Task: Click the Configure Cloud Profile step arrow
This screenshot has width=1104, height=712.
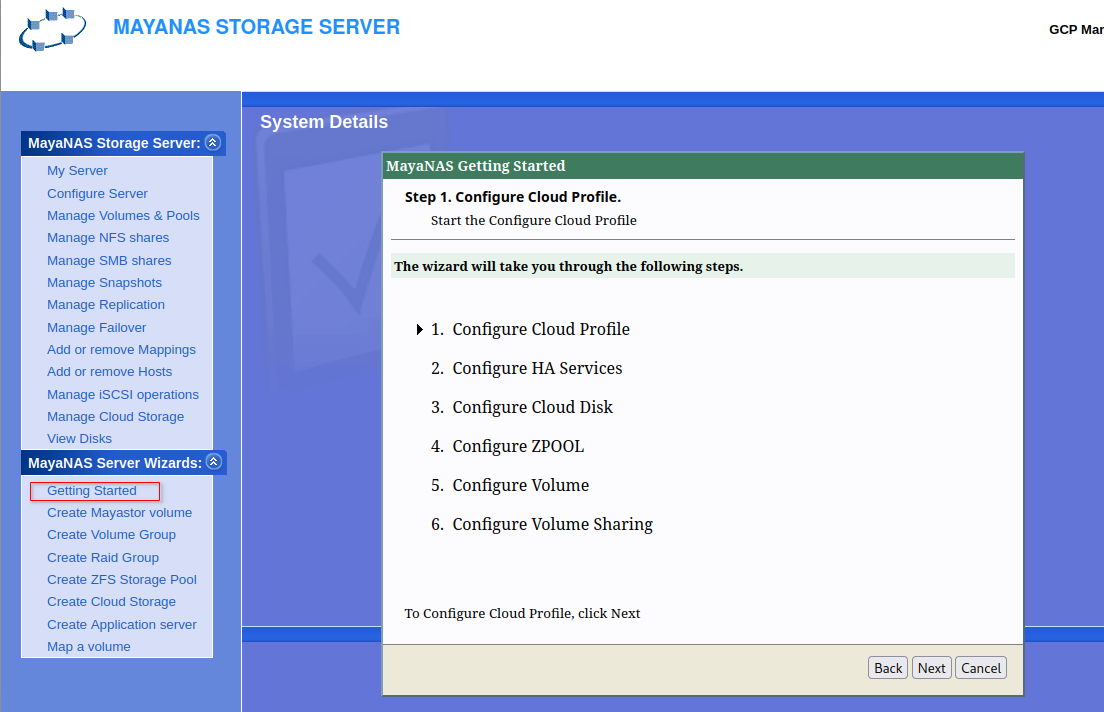Action: coord(420,330)
